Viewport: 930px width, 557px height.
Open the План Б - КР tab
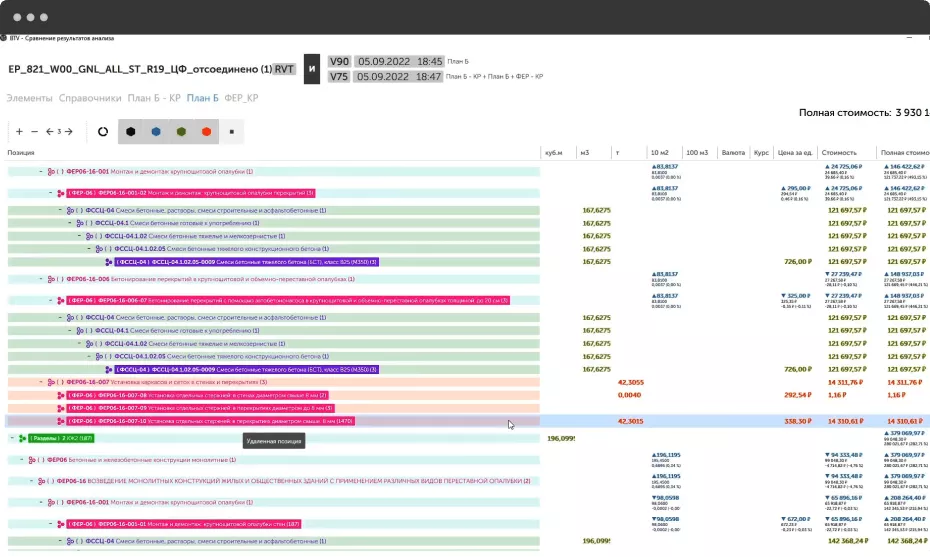(x=153, y=98)
